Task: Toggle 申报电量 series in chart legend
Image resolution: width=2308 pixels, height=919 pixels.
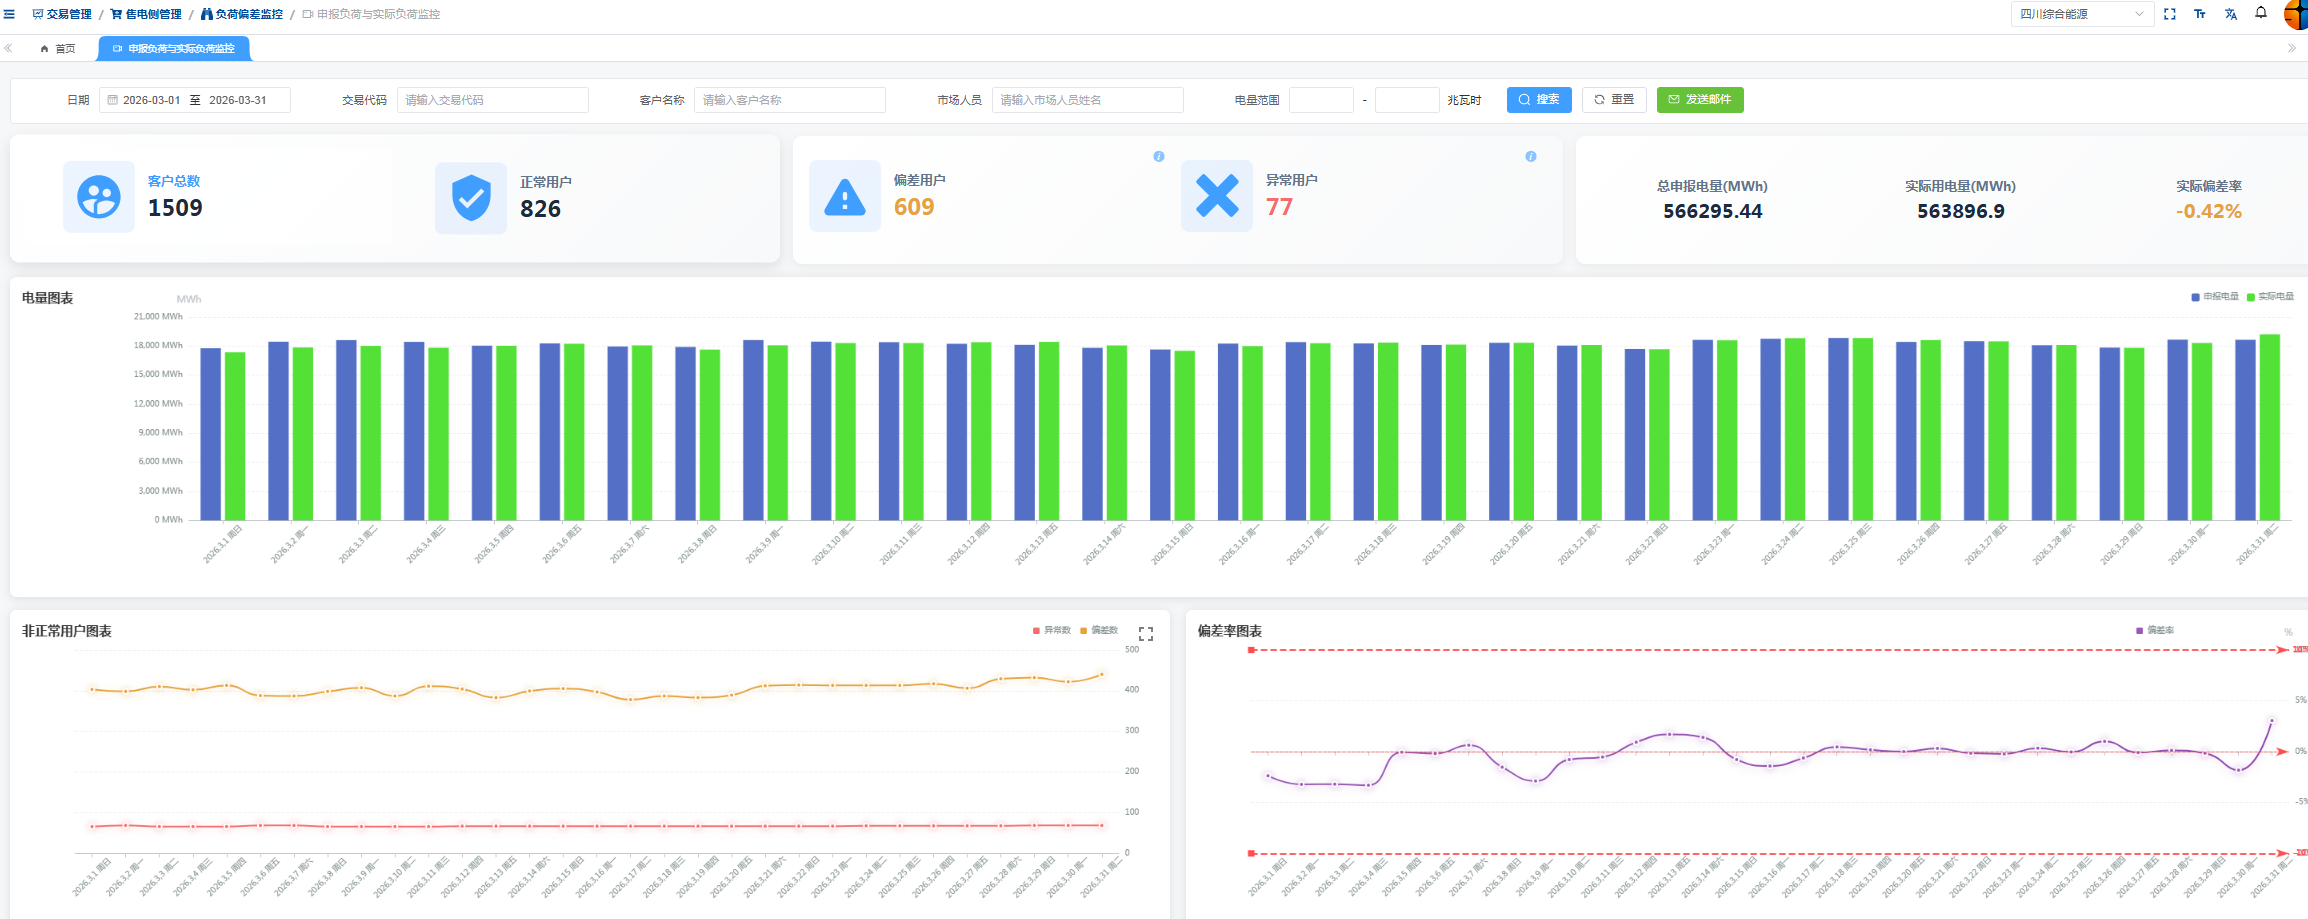Action: [x=2214, y=297]
